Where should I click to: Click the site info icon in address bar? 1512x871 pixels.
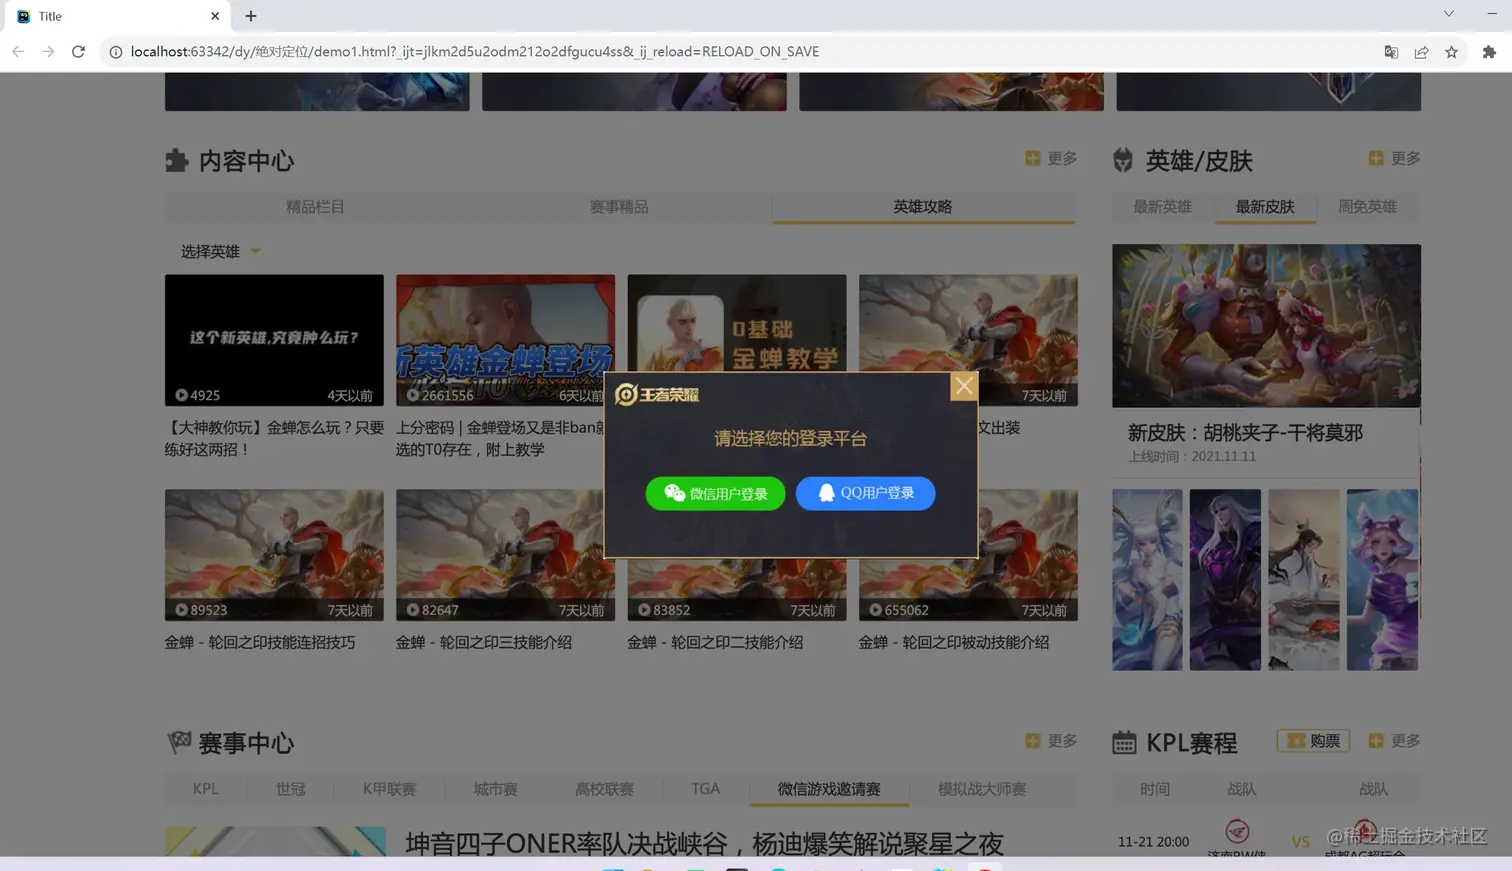(116, 52)
